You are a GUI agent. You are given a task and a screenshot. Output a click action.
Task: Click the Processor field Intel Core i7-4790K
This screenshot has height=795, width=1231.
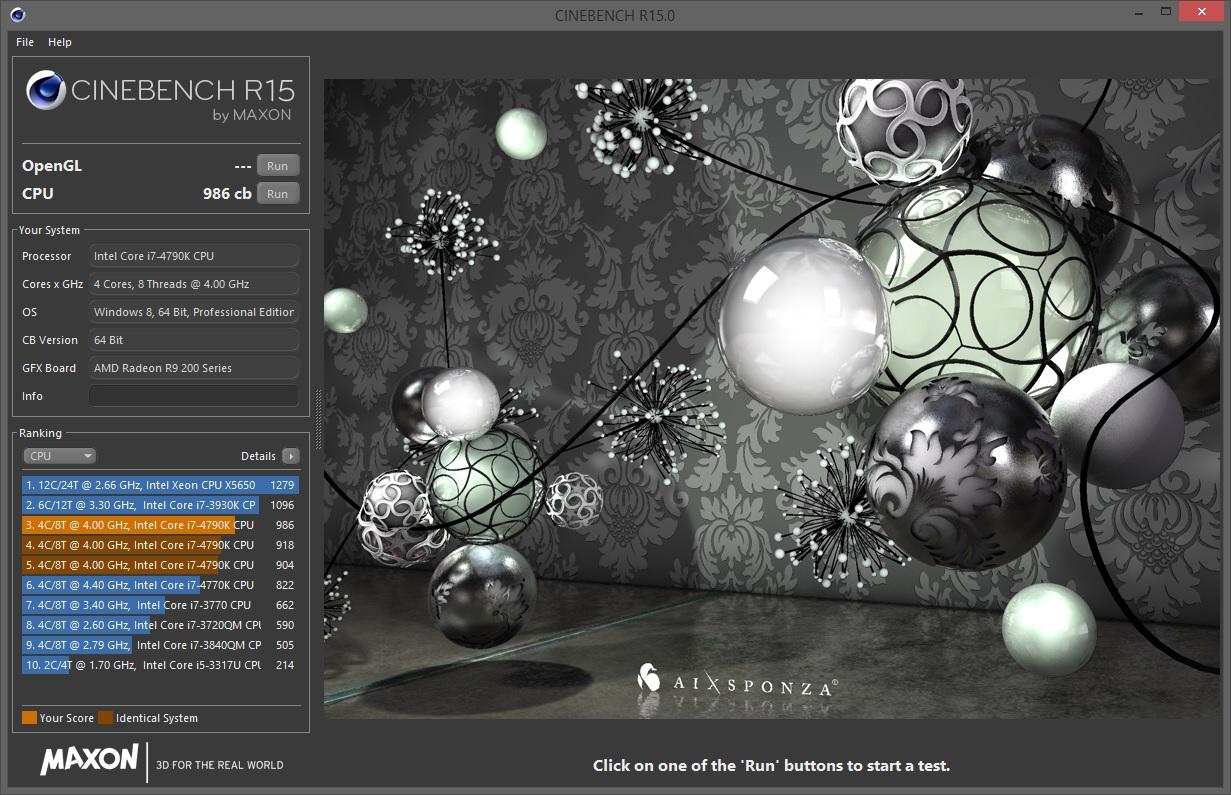pyautogui.click(x=194, y=256)
